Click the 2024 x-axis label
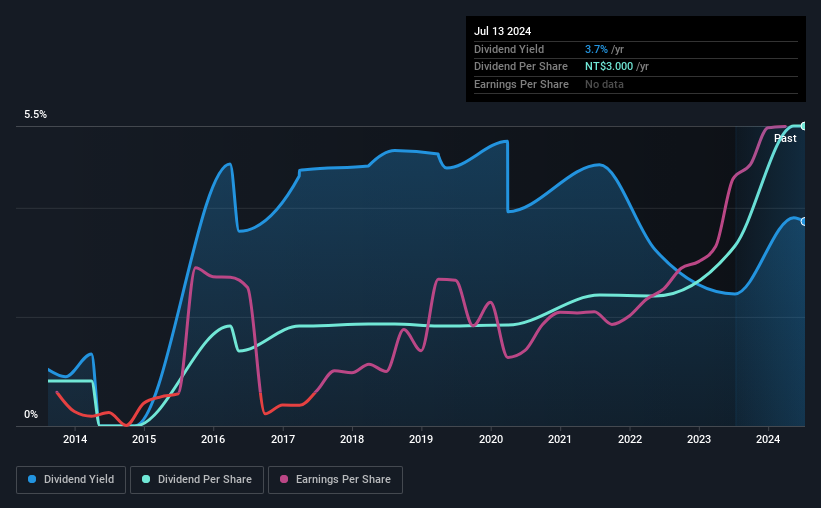This screenshot has width=821, height=508. click(768, 439)
